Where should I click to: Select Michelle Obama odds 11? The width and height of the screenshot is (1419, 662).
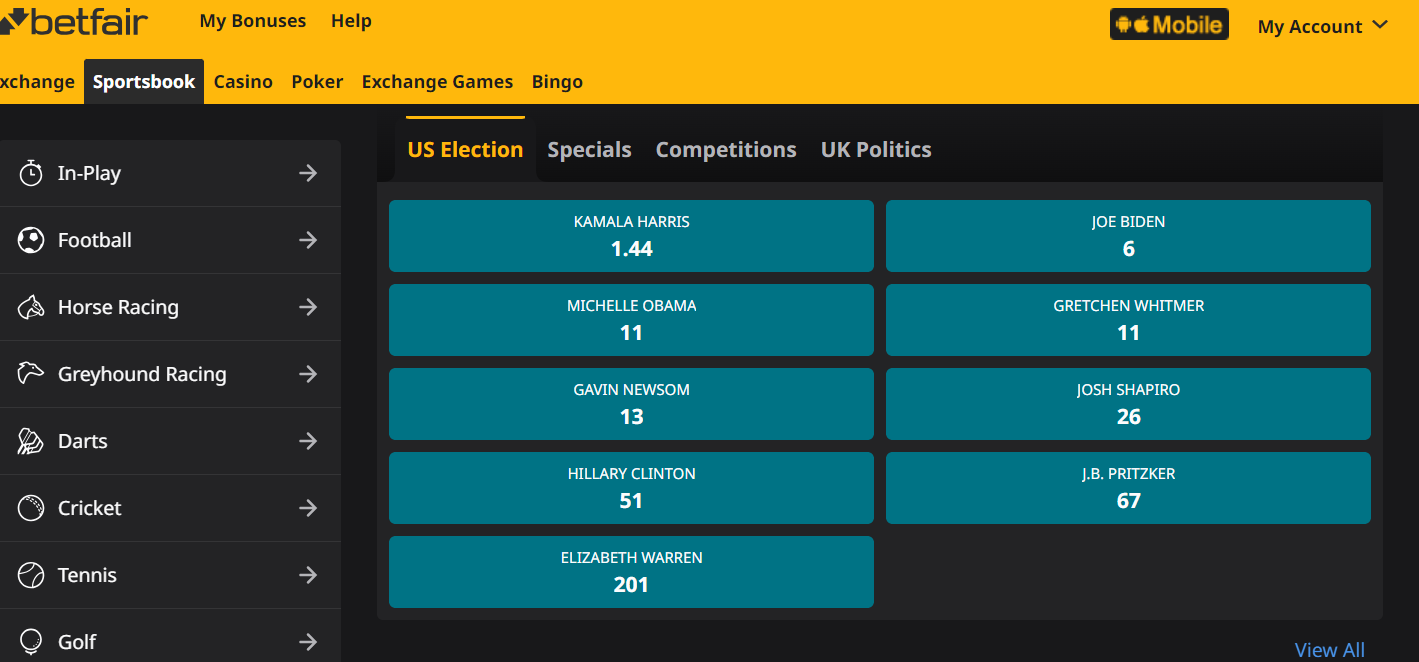(x=631, y=320)
